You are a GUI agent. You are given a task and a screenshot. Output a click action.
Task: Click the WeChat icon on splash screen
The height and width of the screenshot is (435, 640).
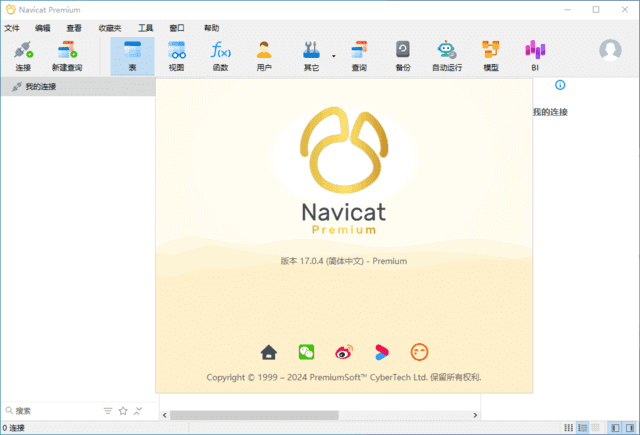[306, 352]
